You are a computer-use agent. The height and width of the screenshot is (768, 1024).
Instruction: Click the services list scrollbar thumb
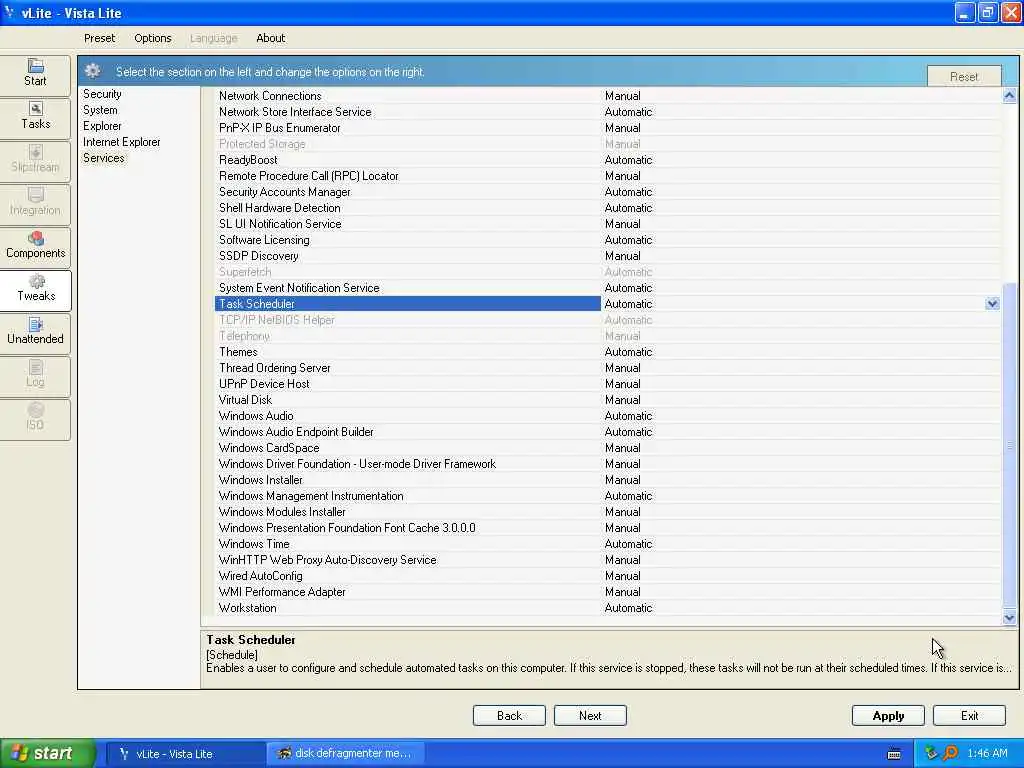[1009, 445]
